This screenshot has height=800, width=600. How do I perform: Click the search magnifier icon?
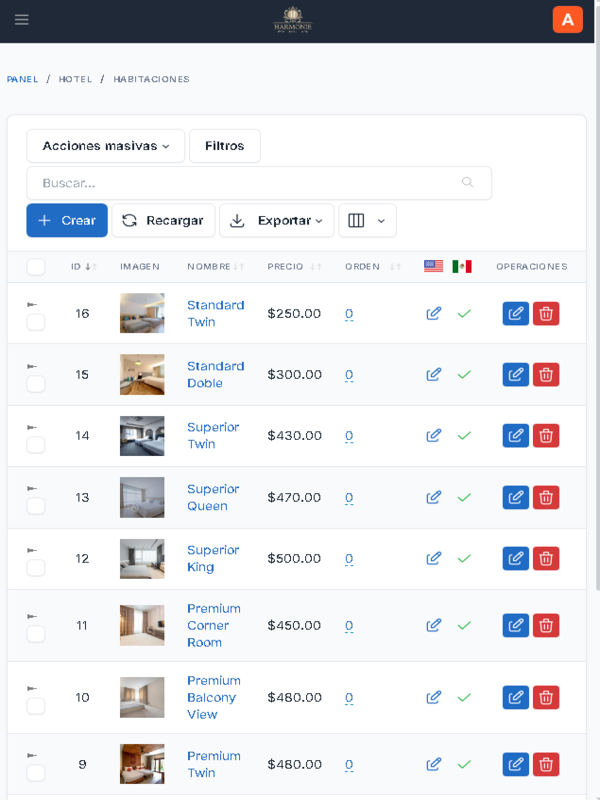click(468, 183)
